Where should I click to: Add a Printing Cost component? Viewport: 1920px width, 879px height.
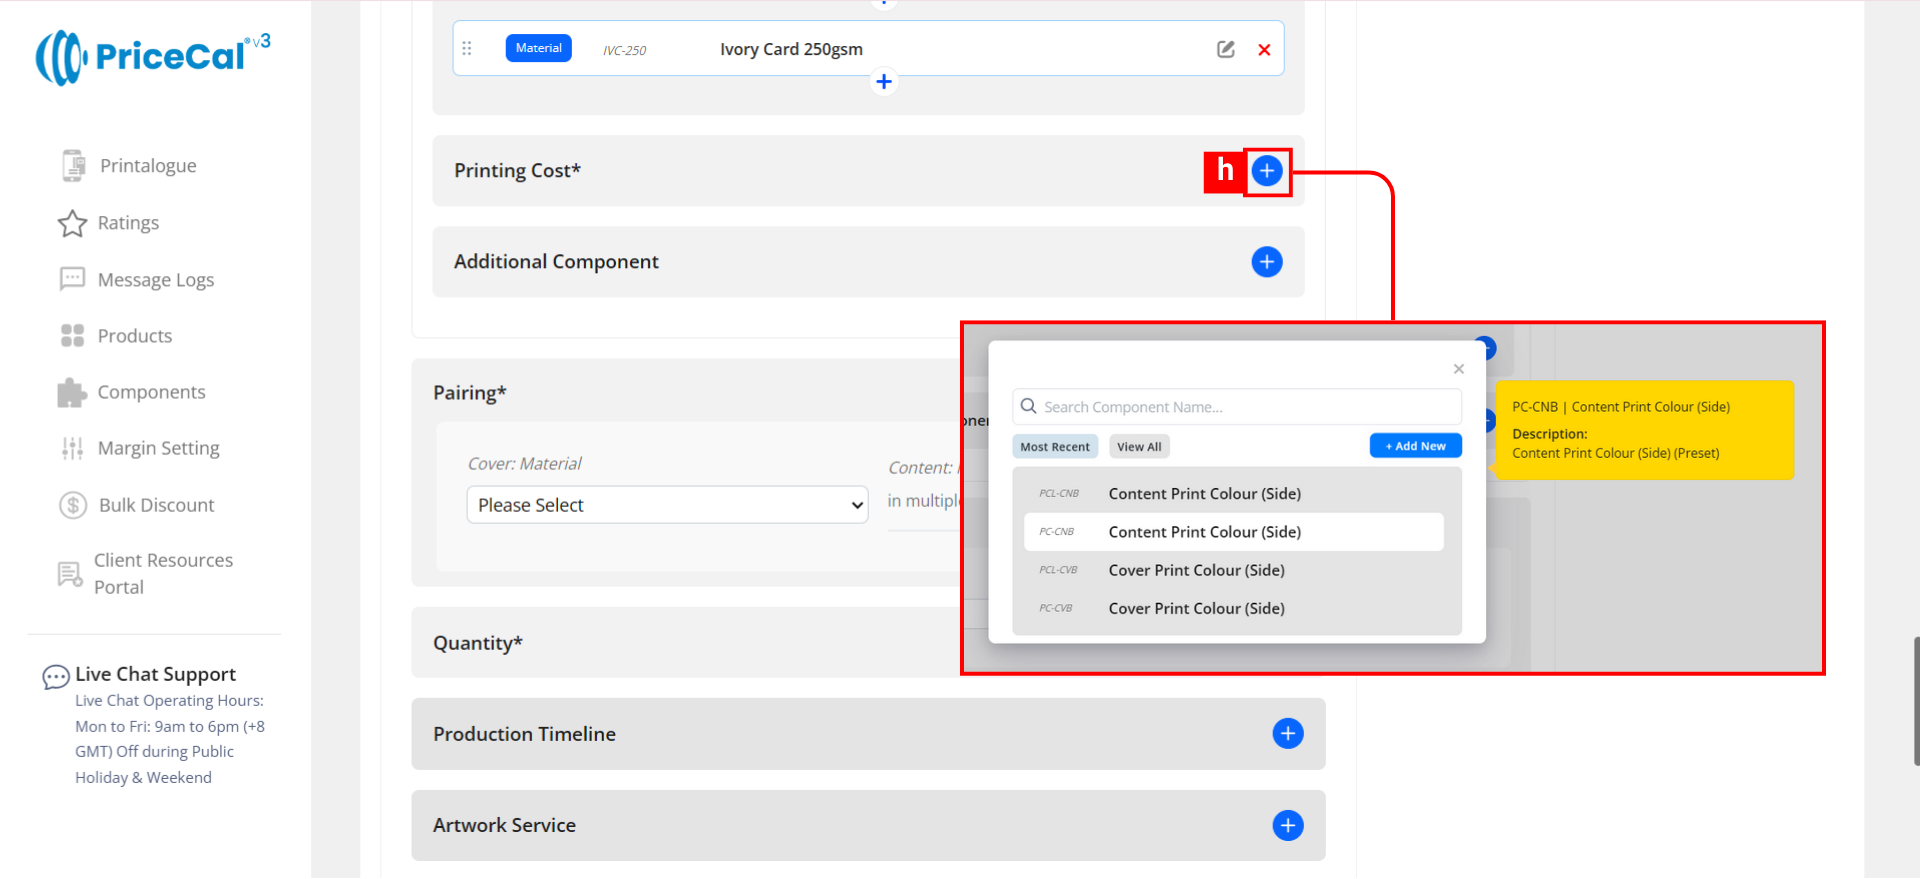(x=1267, y=171)
